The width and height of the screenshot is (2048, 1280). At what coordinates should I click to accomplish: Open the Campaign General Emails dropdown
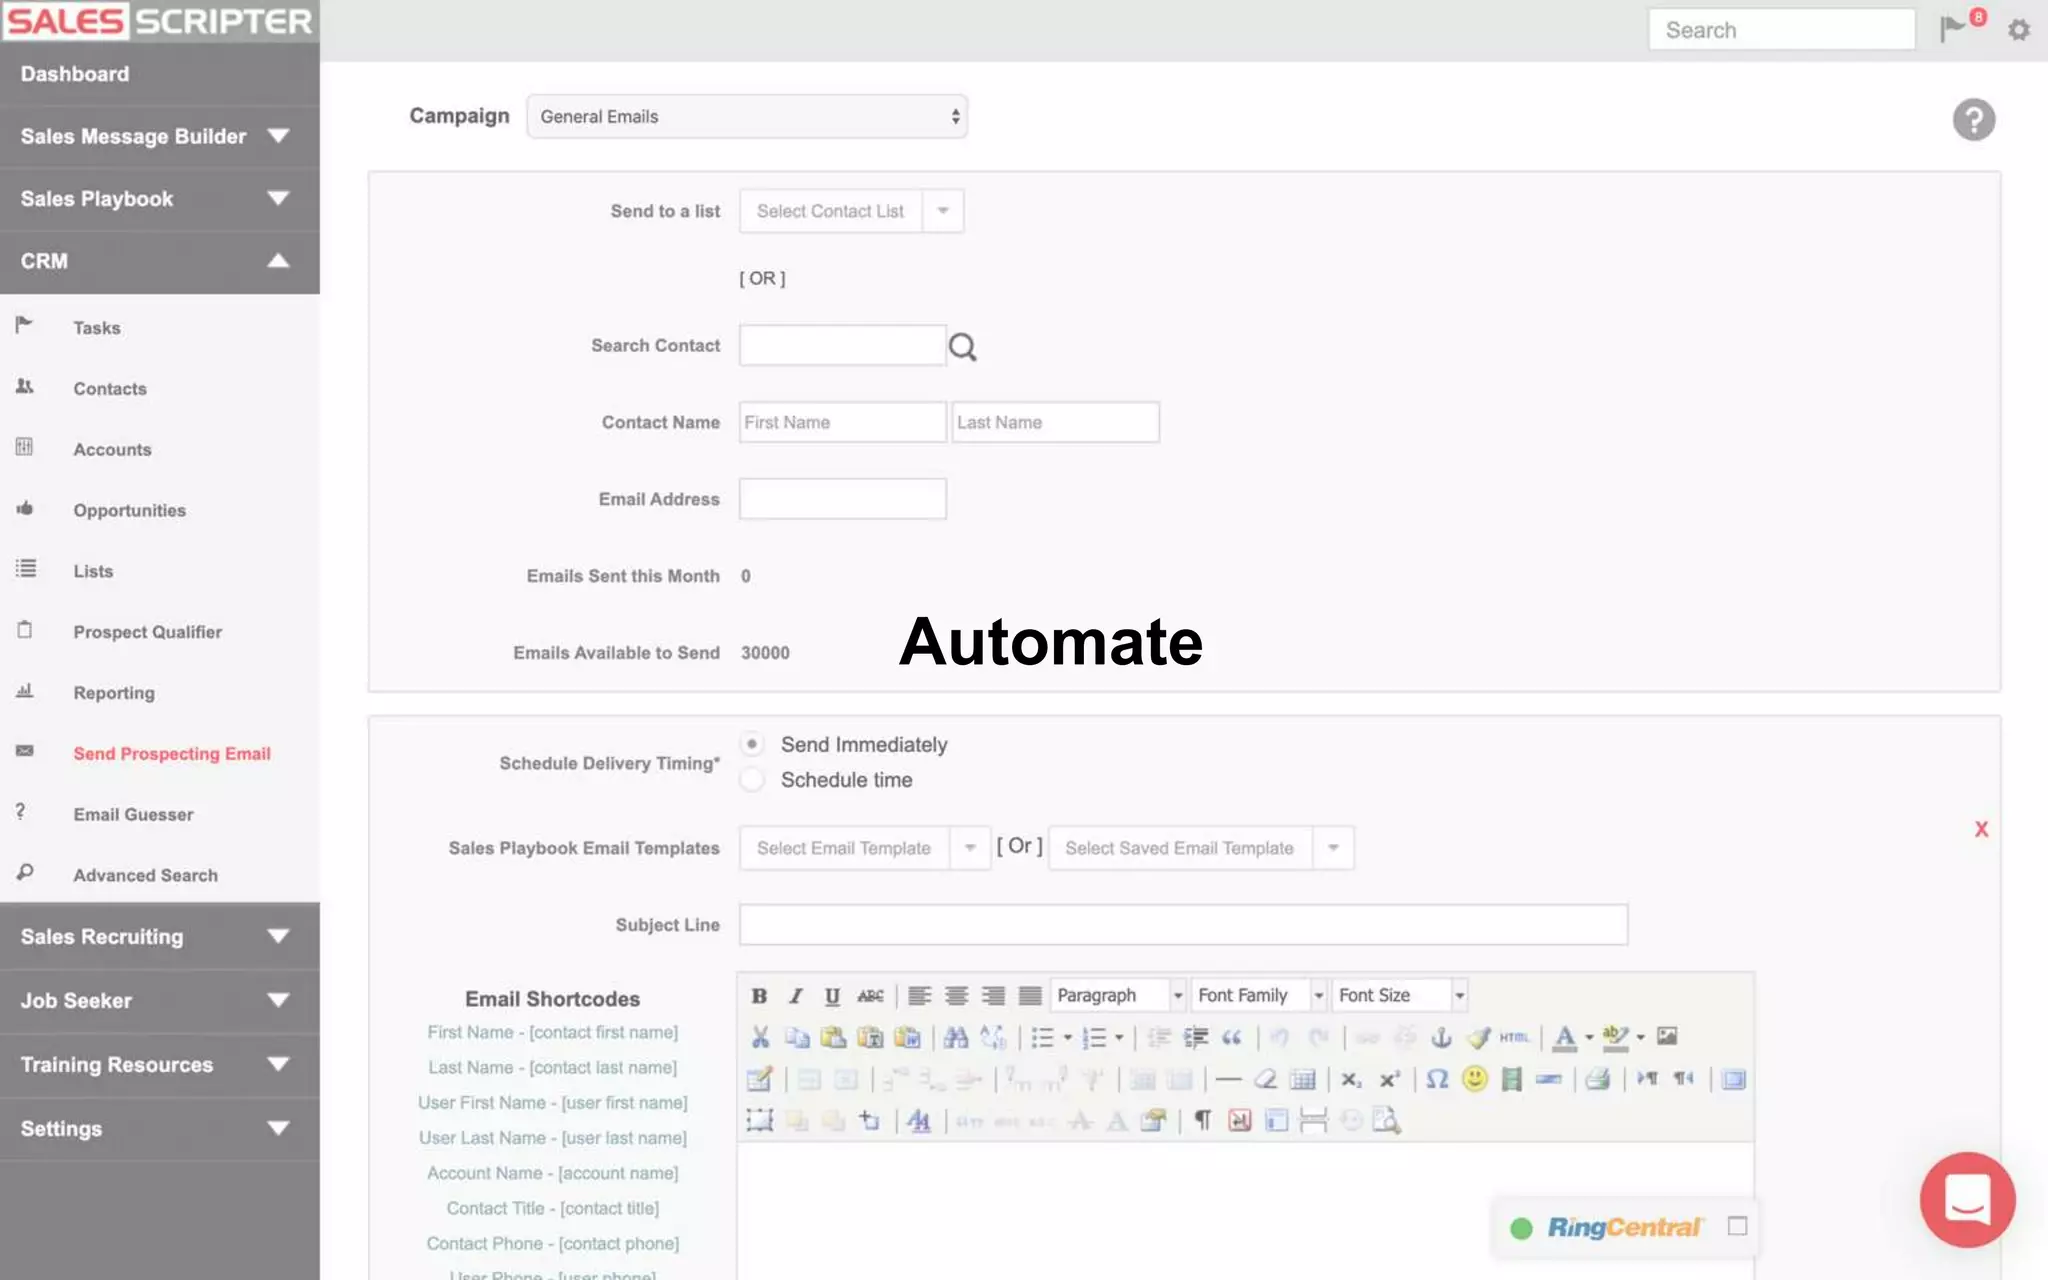747,117
